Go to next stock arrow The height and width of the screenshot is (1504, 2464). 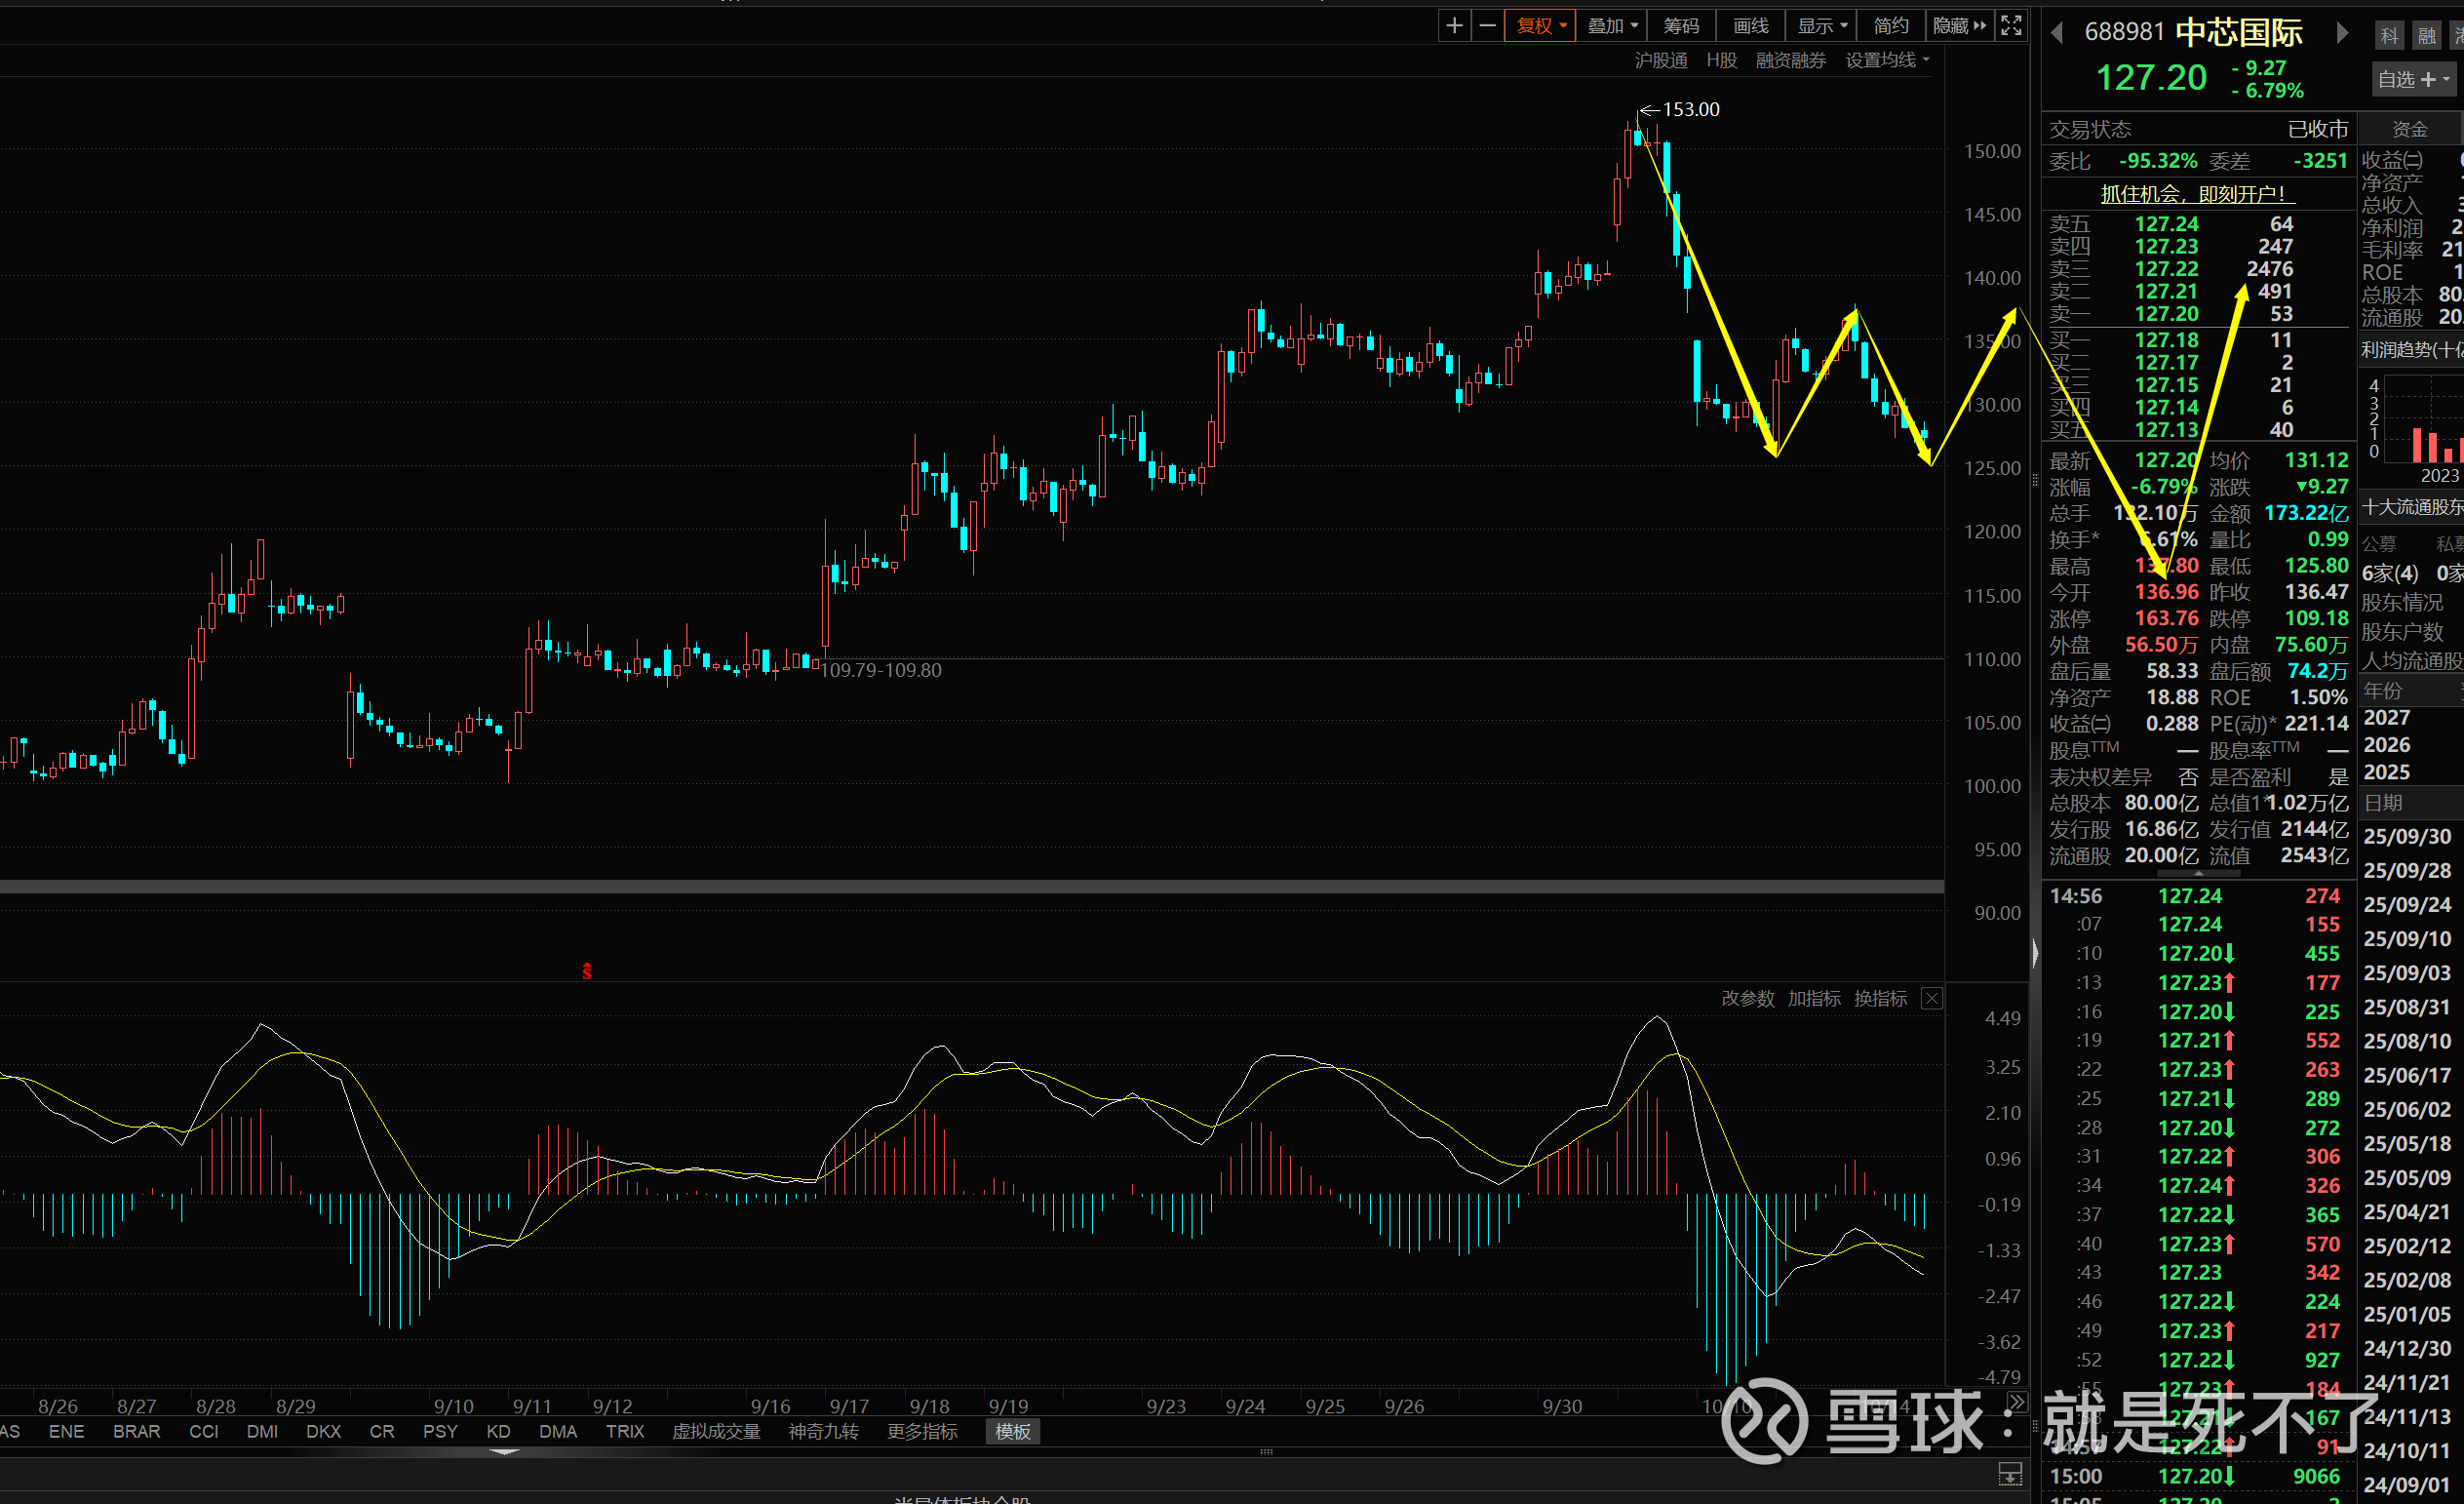pyautogui.click(x=2342, y=33)
